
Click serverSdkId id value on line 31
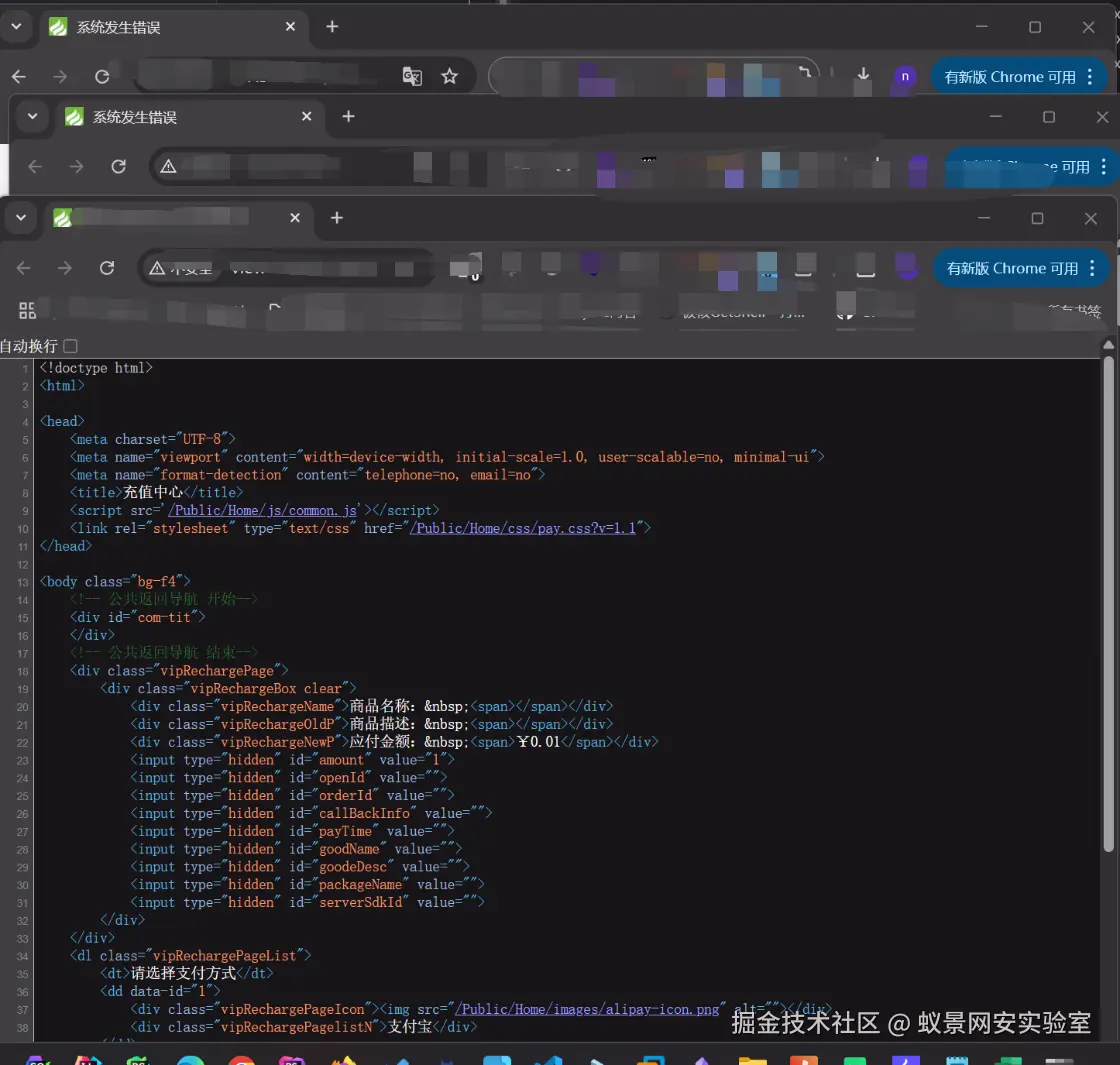click(x=360, y=902)
